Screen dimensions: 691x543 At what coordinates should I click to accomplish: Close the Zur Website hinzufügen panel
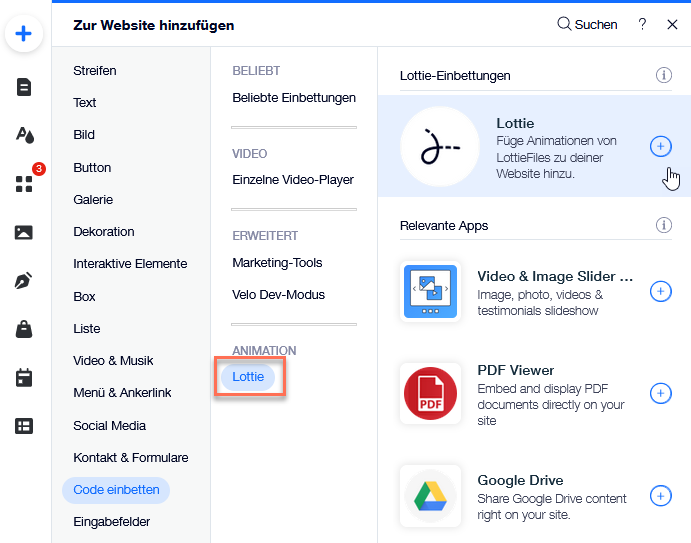tap(672, 25)
